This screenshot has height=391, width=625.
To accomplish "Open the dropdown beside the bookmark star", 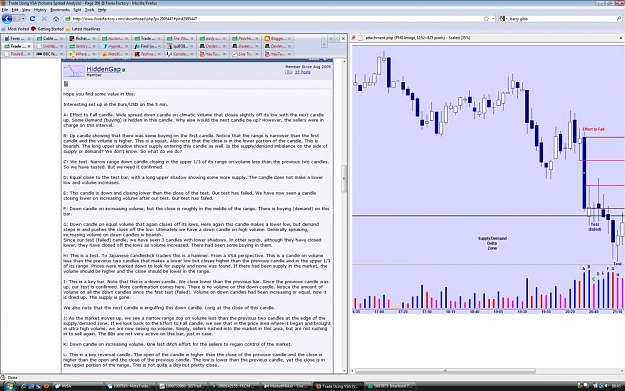I will click(493, 19).
